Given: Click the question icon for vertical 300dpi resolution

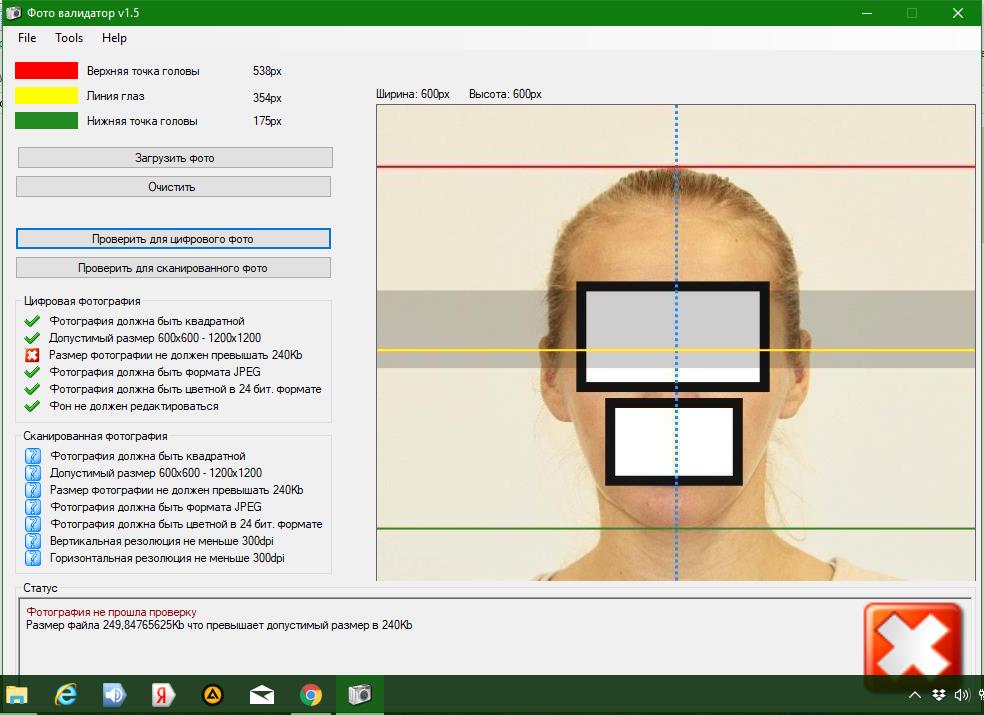Looking at the screenshot, I should [x=33, y=541].
